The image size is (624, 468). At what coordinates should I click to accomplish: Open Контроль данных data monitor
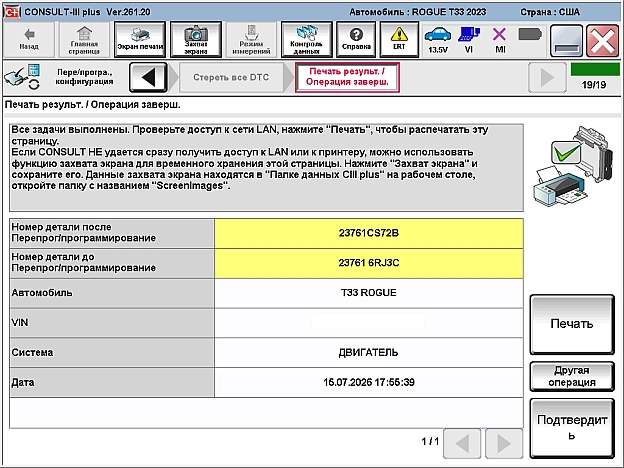click(x=306, y=39)
